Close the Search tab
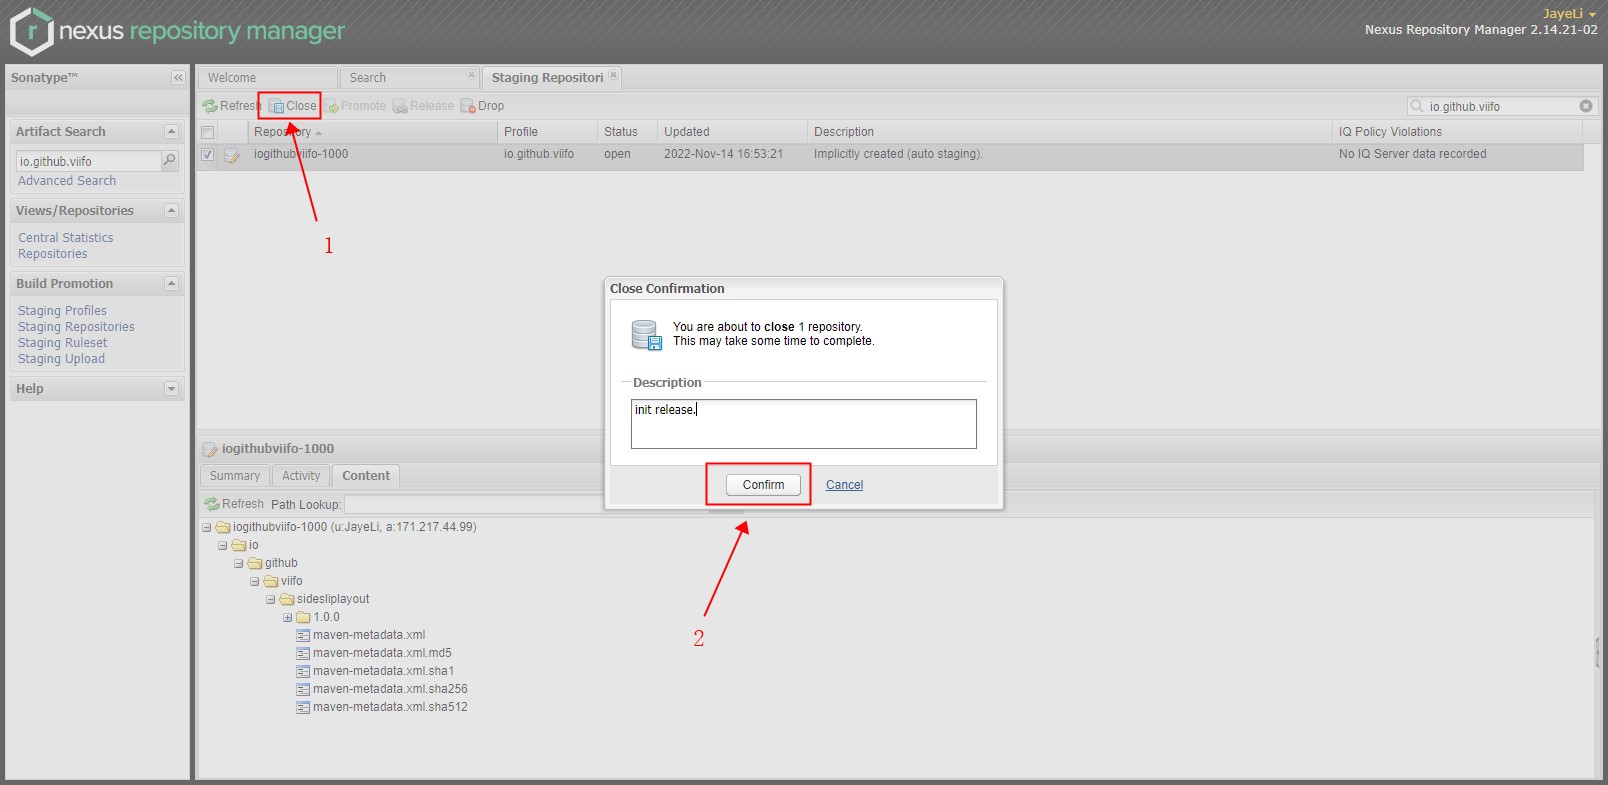The height and width of the screenshot is (785, 1608). [x=471, y=75]
